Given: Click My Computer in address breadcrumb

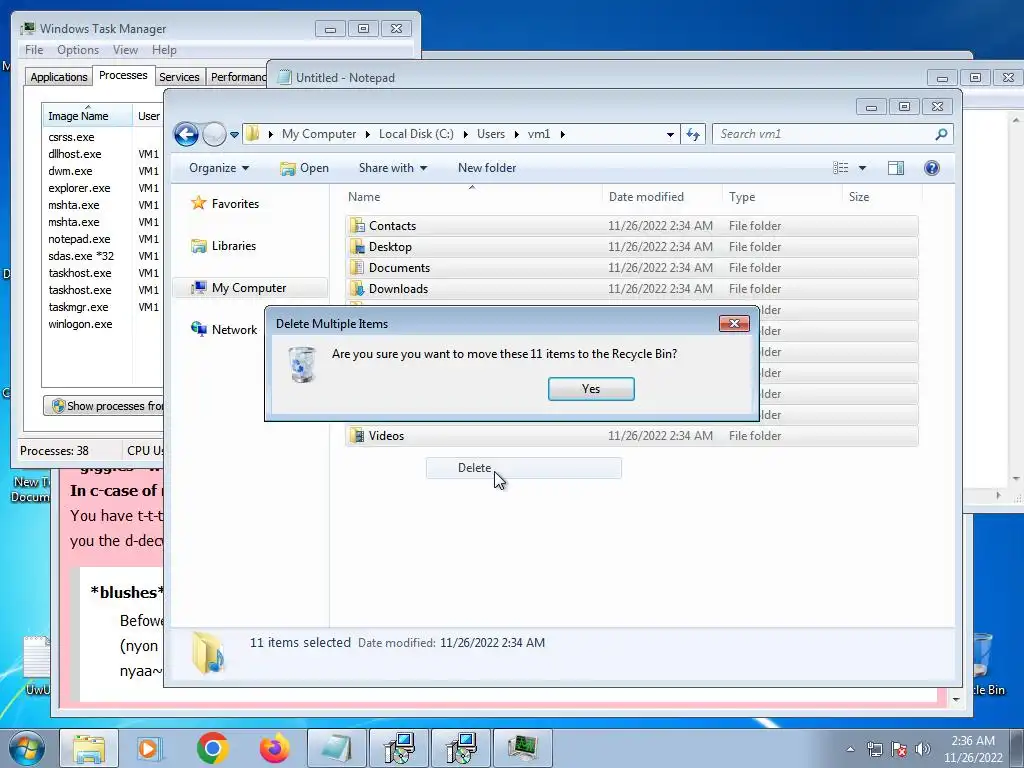Looking at the screenshot, I should (x=319, y=134).
